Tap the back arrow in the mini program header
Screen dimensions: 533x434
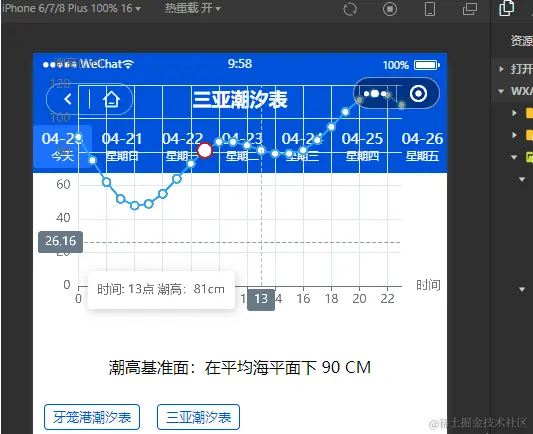tap(68, 99)
